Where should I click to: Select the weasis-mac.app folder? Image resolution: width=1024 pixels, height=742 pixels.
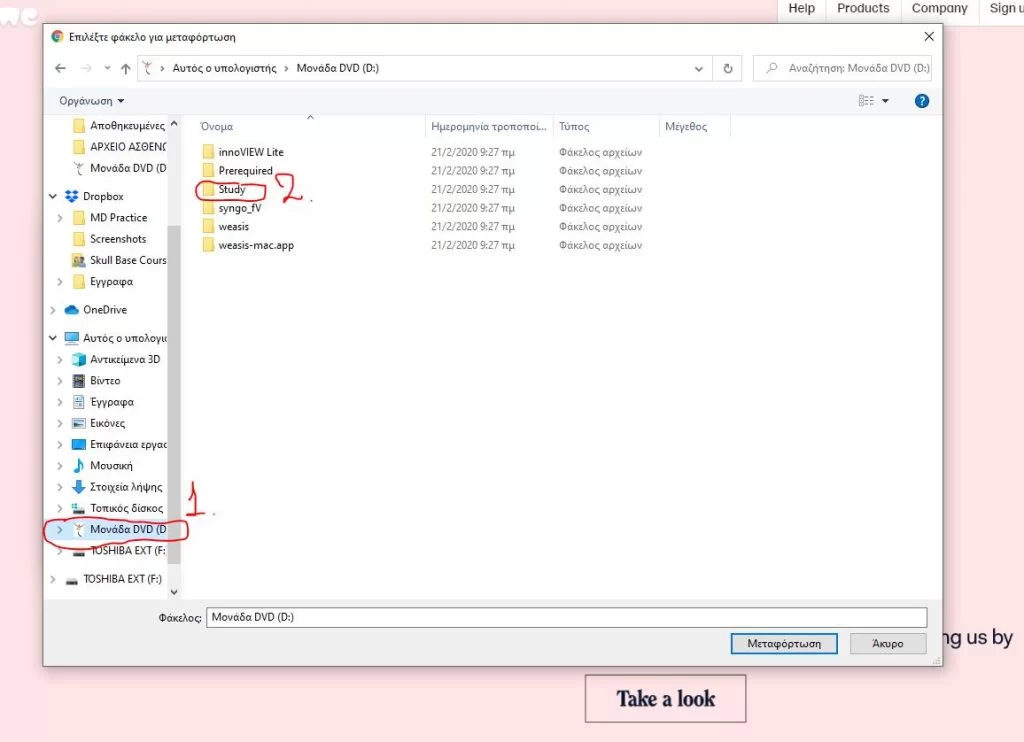tap(255, 245)
